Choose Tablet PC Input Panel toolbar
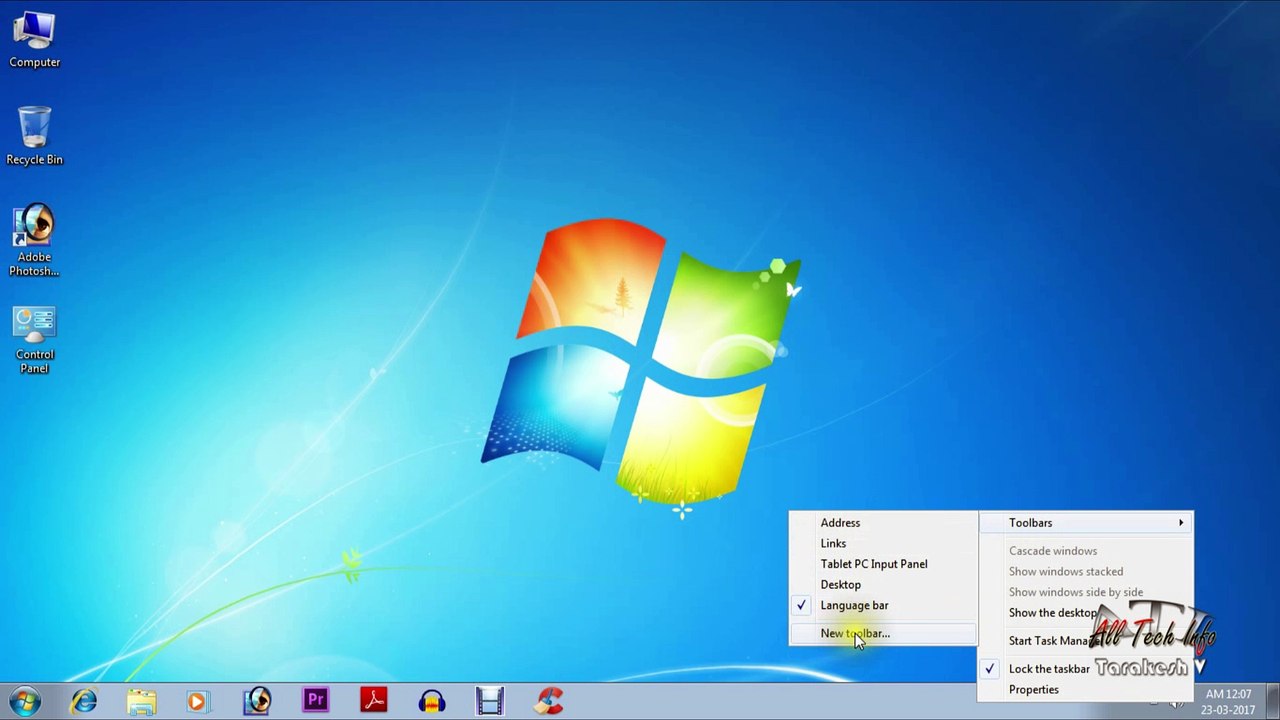 tap(883, 564)
